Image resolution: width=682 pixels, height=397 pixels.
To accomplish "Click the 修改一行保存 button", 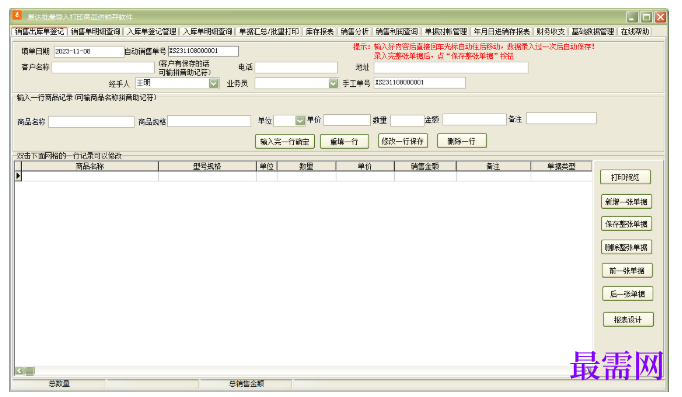I will coord(403,141).
